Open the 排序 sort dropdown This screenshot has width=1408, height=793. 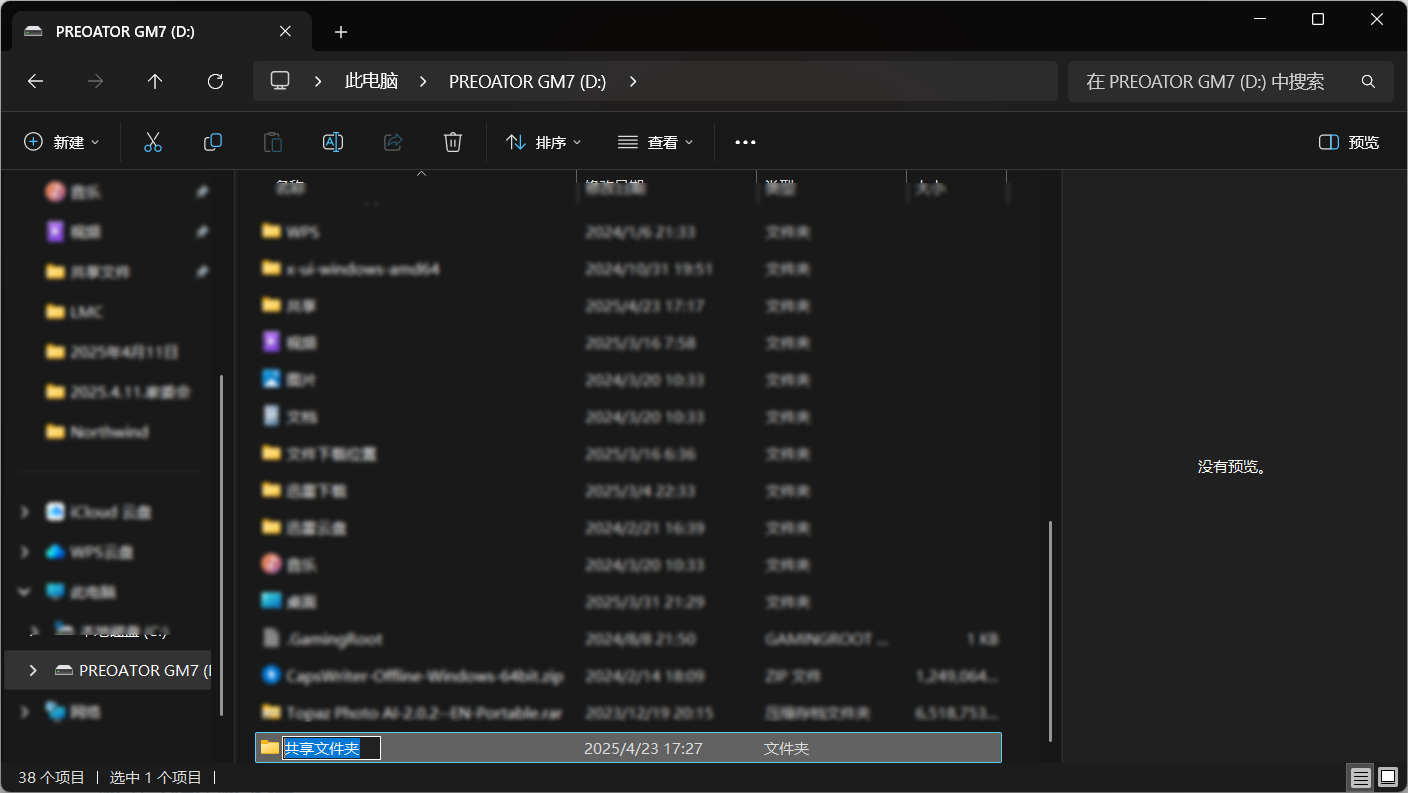coord(544,142)
